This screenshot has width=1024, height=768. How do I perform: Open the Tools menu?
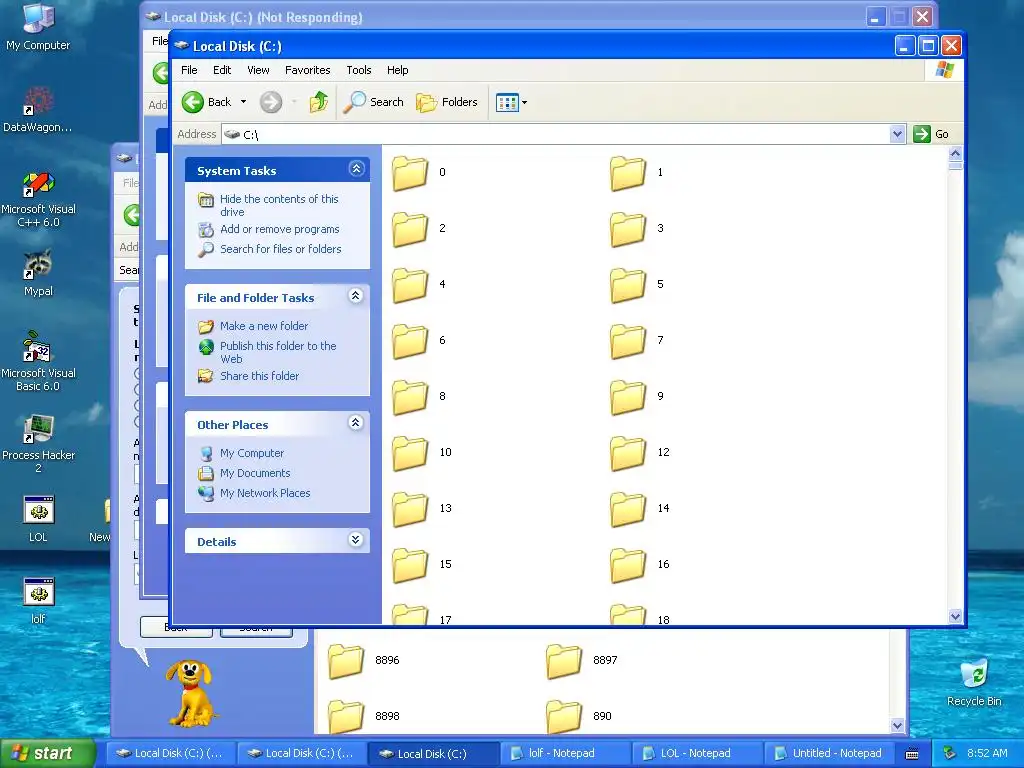tap(359, 70)
